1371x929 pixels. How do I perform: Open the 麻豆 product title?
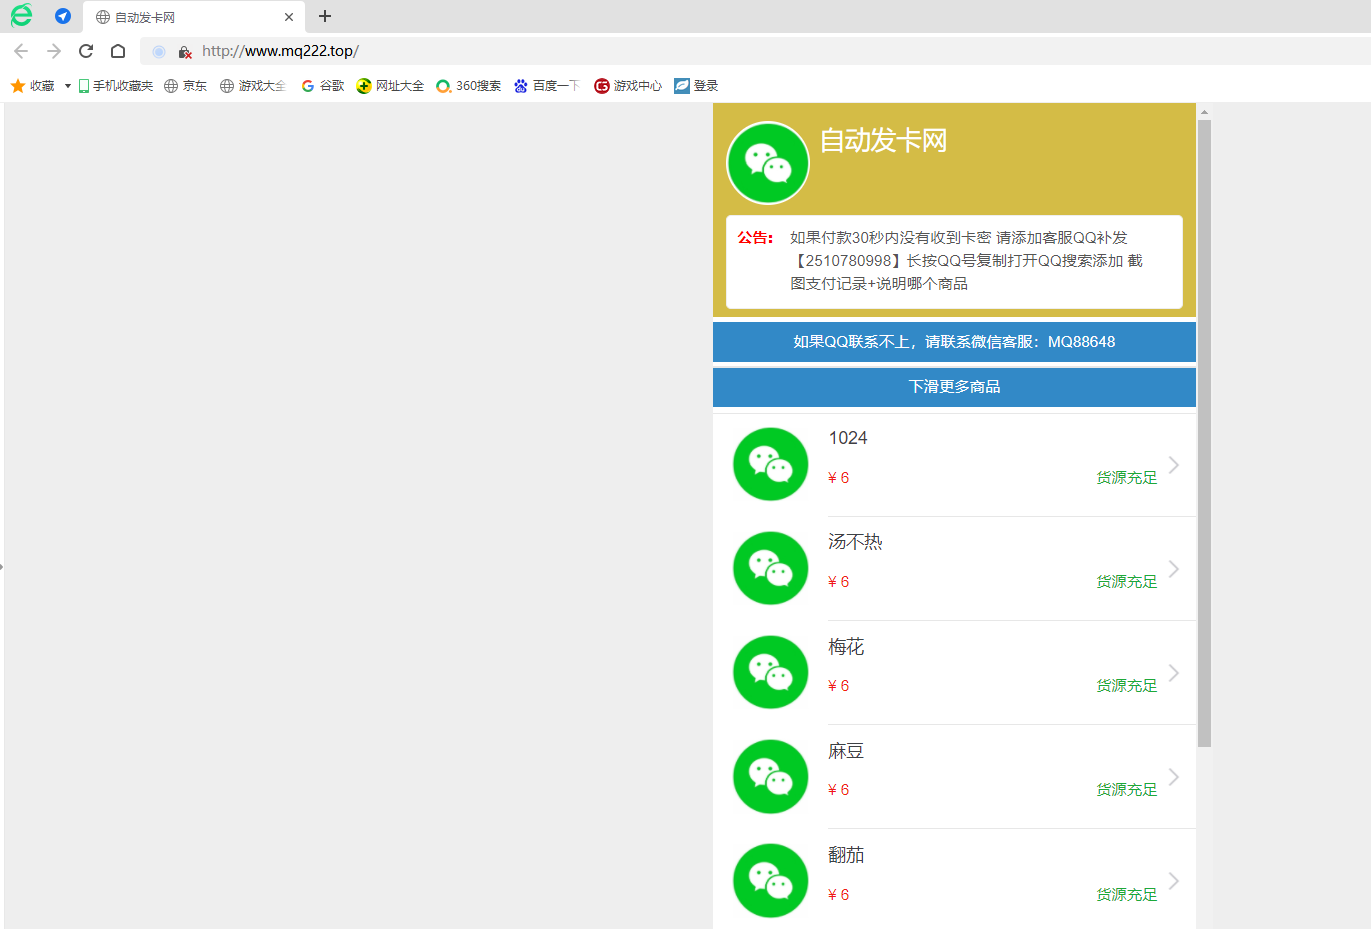pos(846,751)
